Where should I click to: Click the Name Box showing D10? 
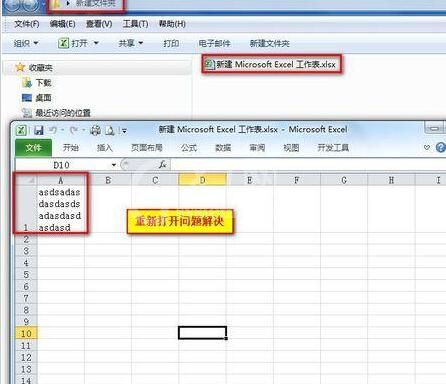point(62,165)
